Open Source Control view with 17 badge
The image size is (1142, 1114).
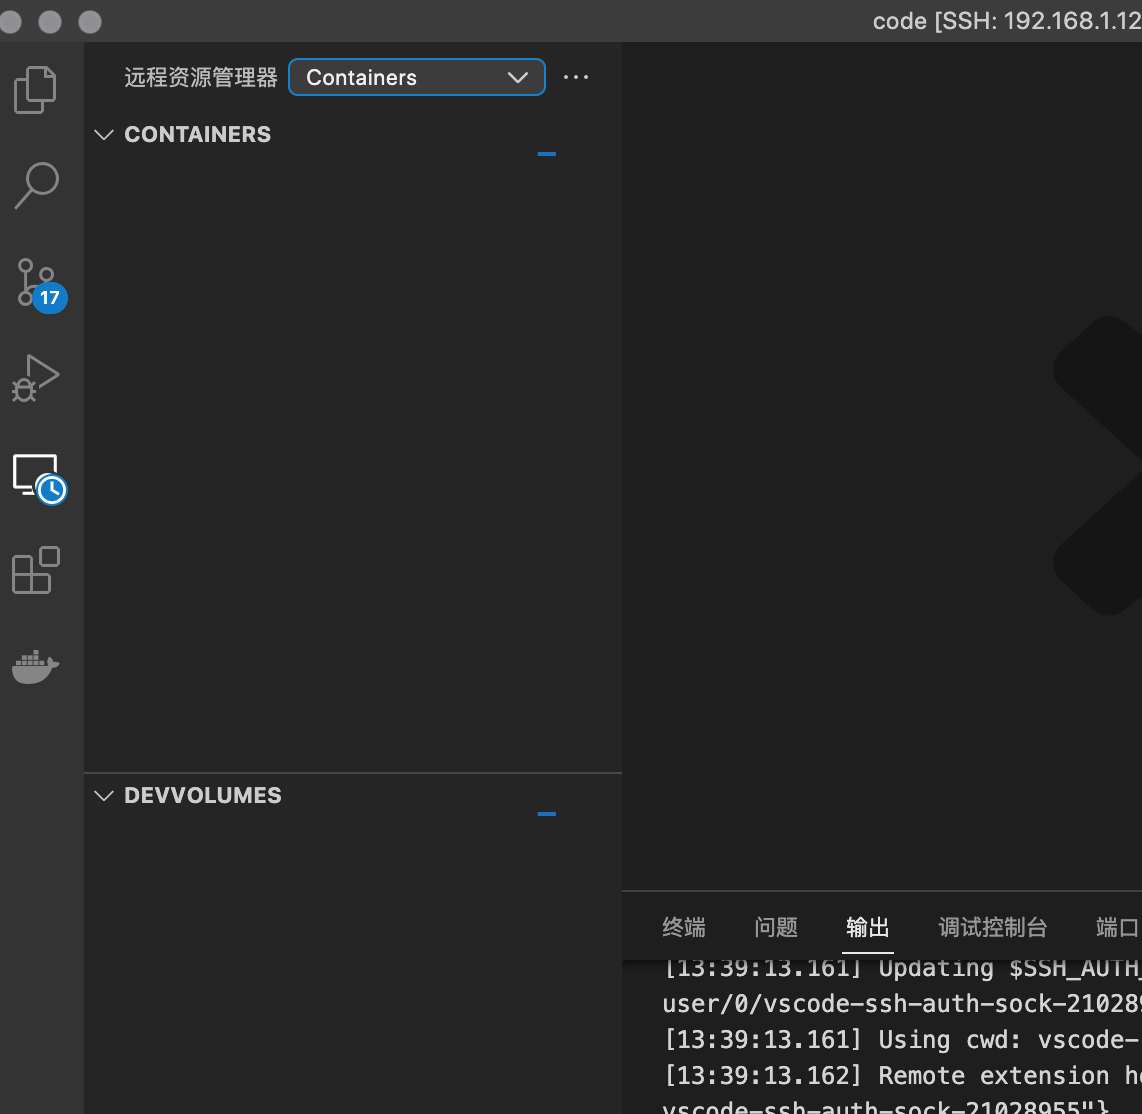[x=40, y=285]
